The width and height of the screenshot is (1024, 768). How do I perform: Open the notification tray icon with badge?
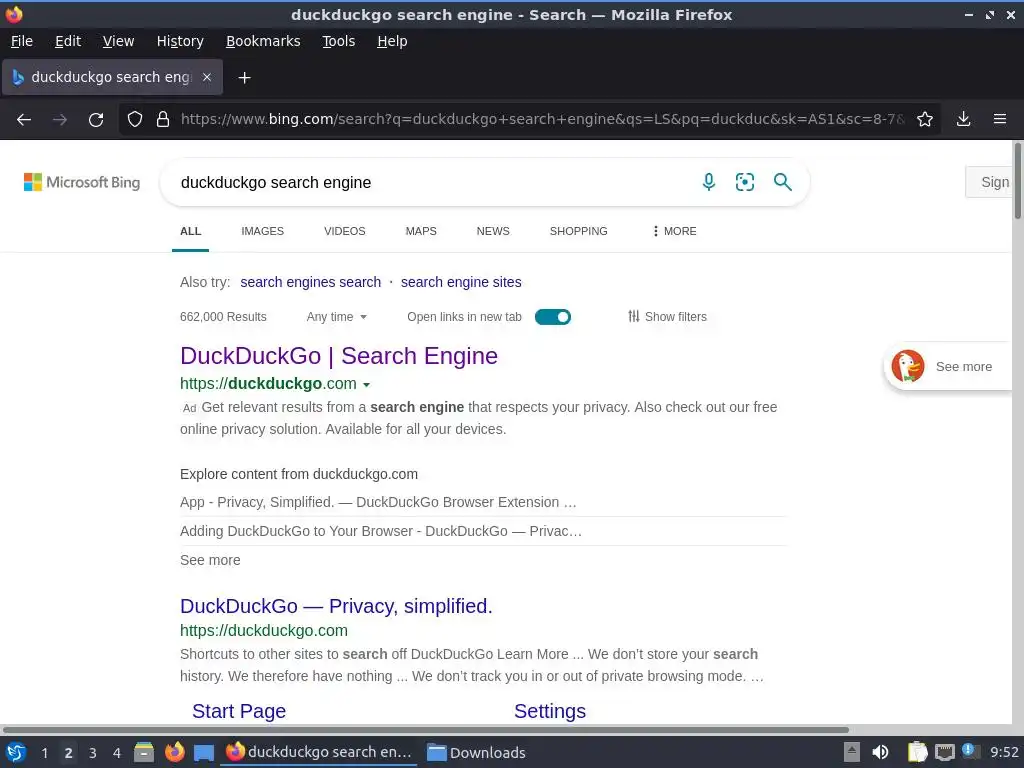tap(970, 752)
